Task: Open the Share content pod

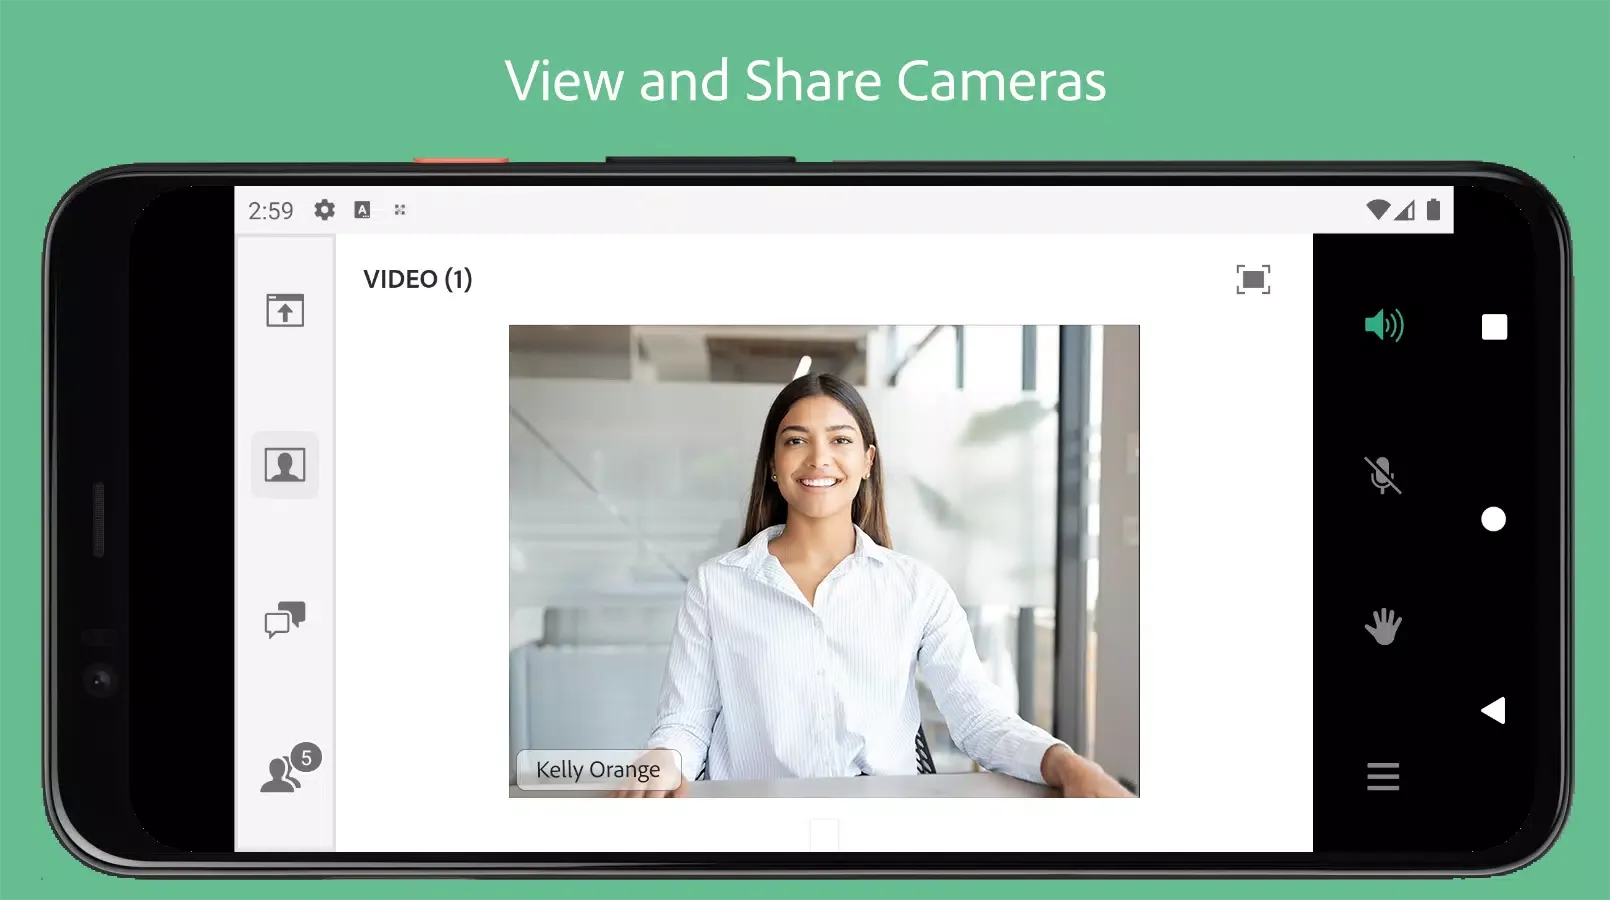Action: (x=284, y=310)
